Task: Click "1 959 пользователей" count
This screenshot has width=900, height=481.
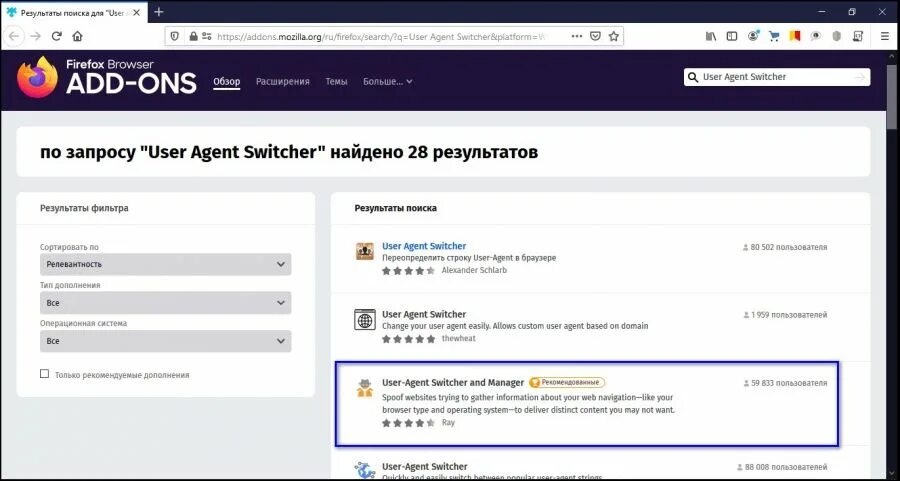Action: [x=785, y=315]
